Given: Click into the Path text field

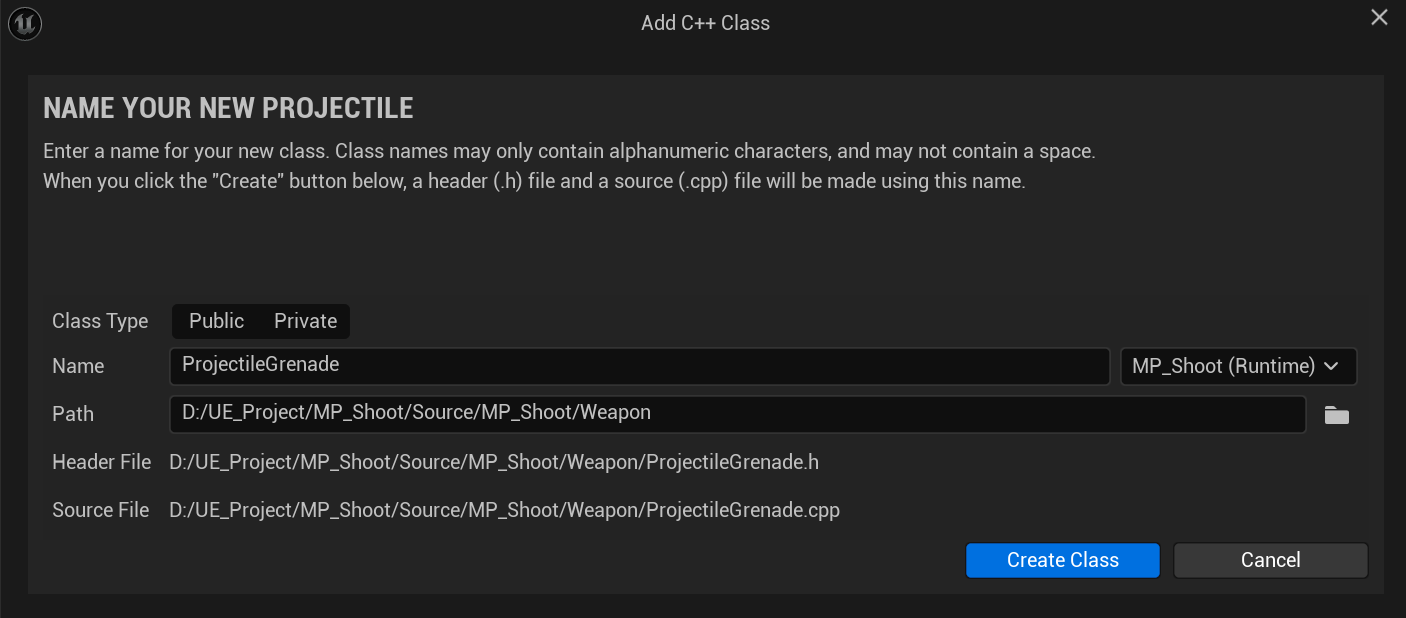Looking at the screenshot, I should coord(737,413).
